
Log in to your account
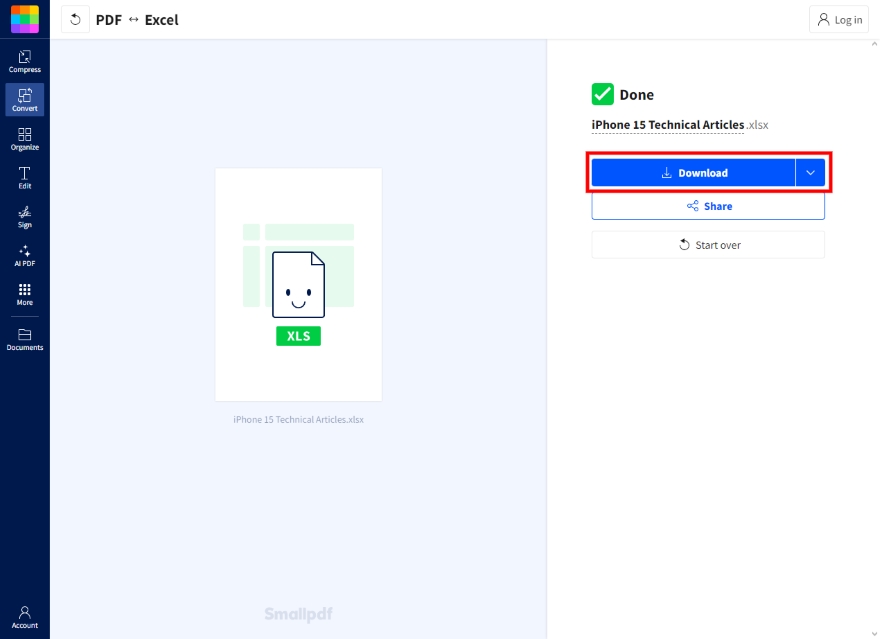click(838, 19)
